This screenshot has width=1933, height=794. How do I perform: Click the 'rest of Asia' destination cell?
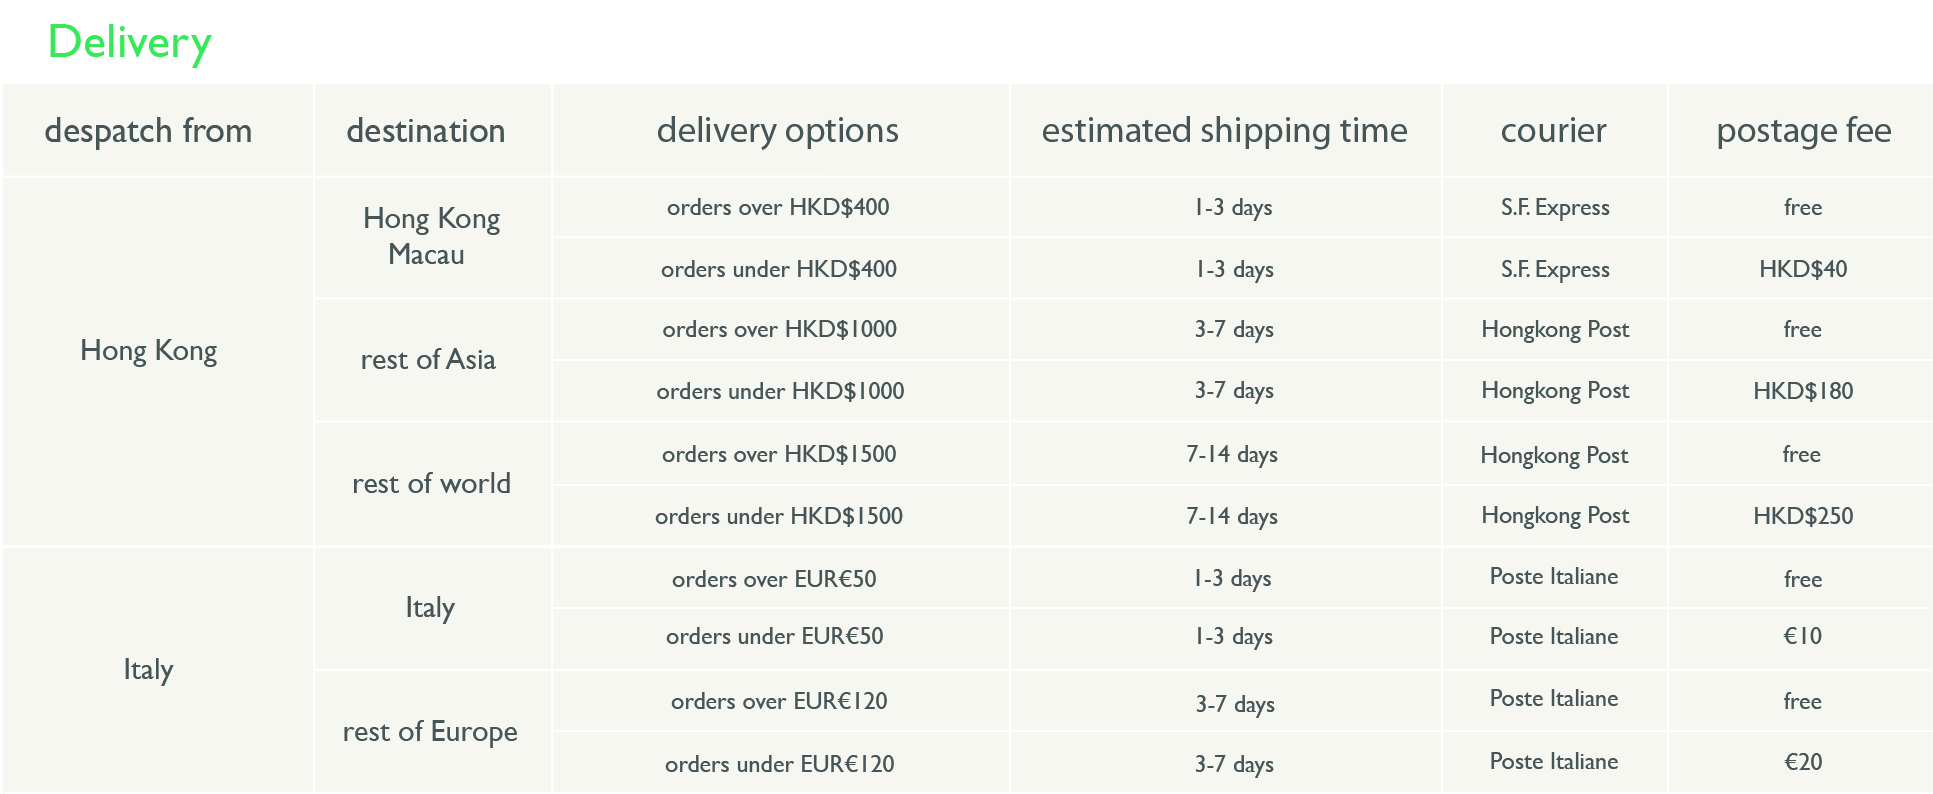428,360
